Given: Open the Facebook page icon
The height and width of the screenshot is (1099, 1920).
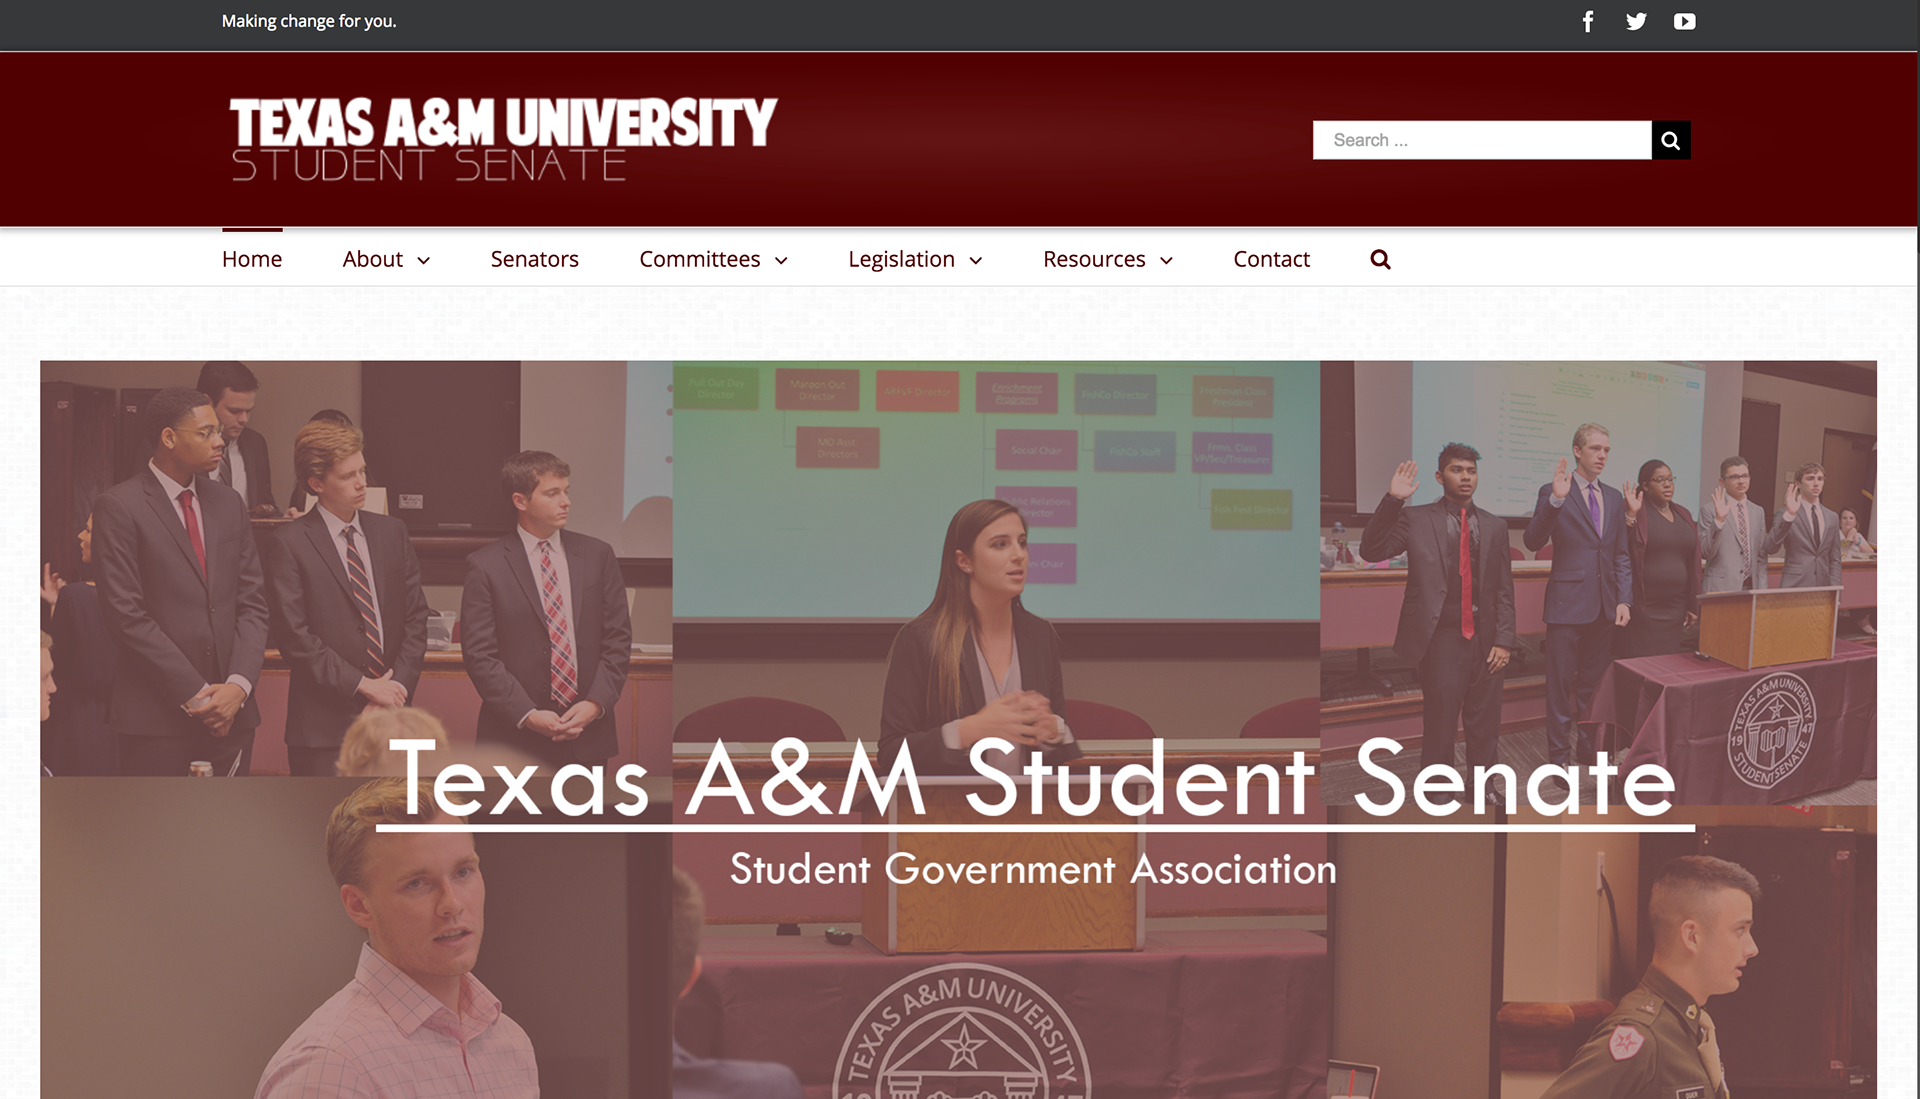Looking at the screenshot, I should click(x=1587, y=21).
